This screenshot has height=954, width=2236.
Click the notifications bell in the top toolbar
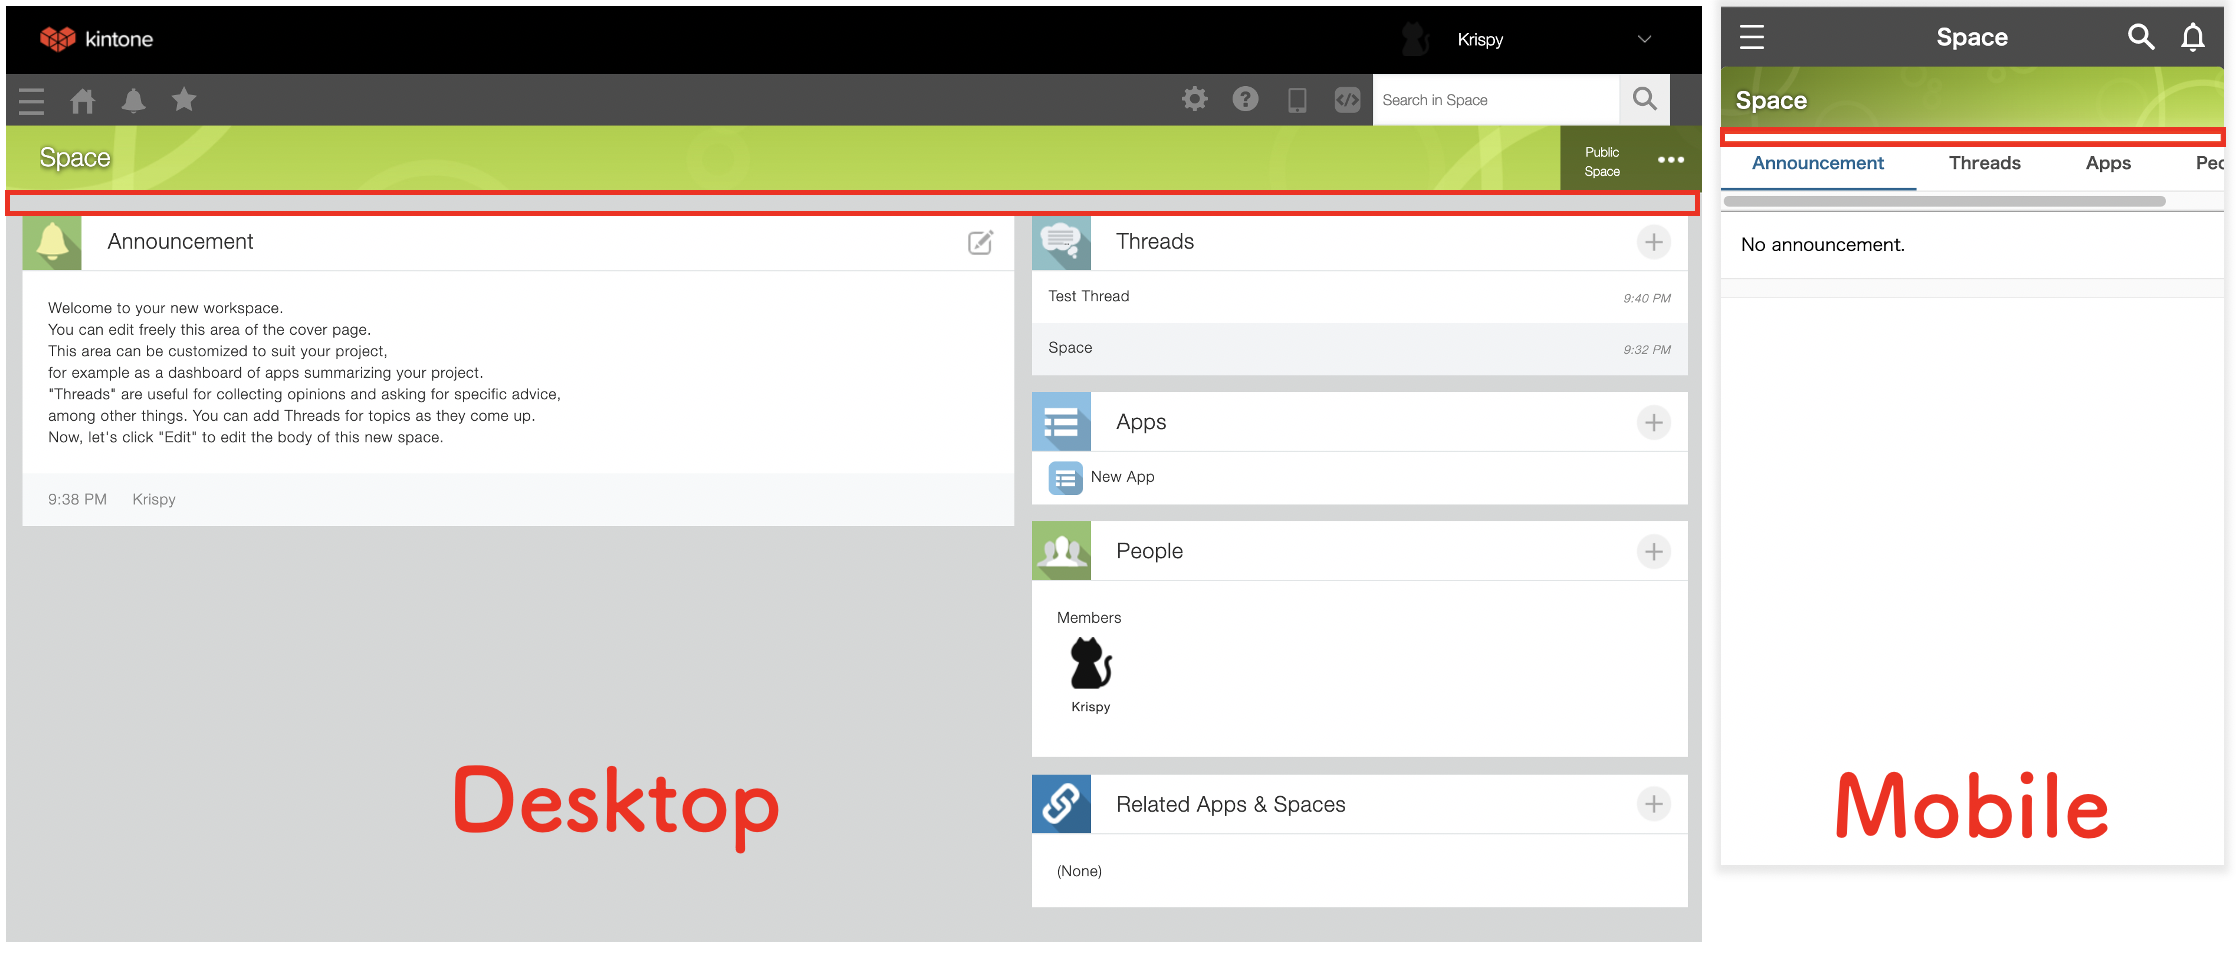(x=133, y=100)
